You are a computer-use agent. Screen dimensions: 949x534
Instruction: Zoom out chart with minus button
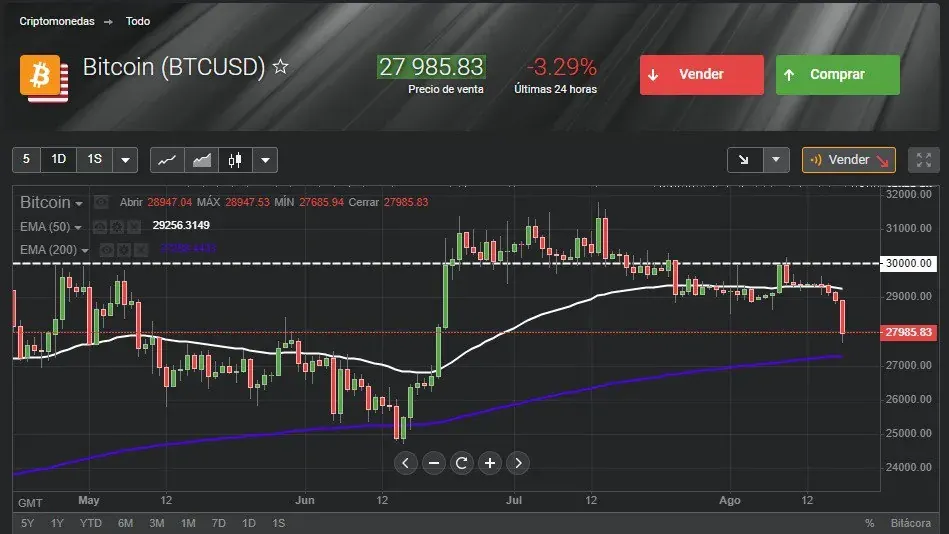433,463
